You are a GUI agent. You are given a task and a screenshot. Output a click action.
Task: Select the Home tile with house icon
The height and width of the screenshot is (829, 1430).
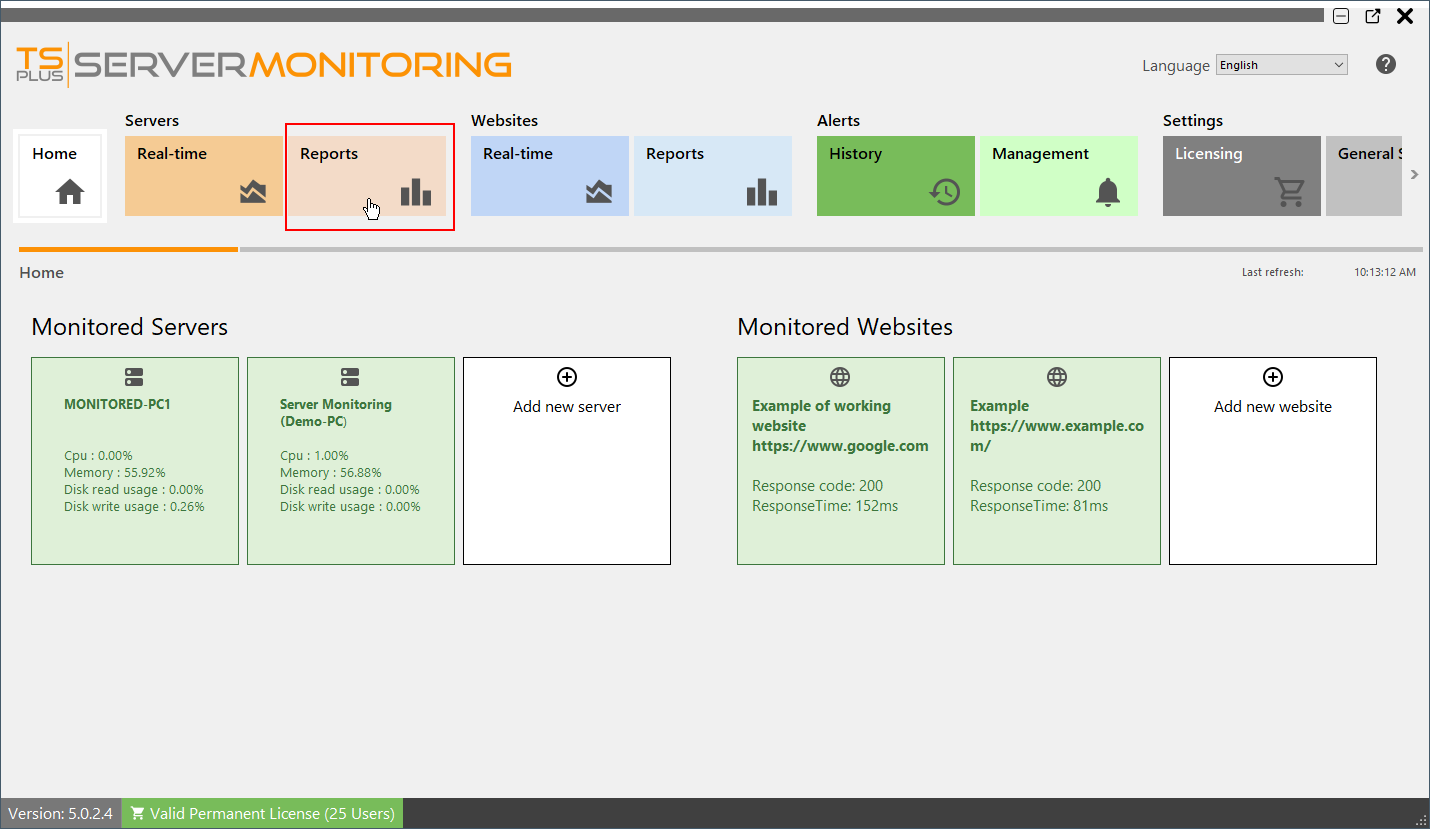tap(60, 176)
